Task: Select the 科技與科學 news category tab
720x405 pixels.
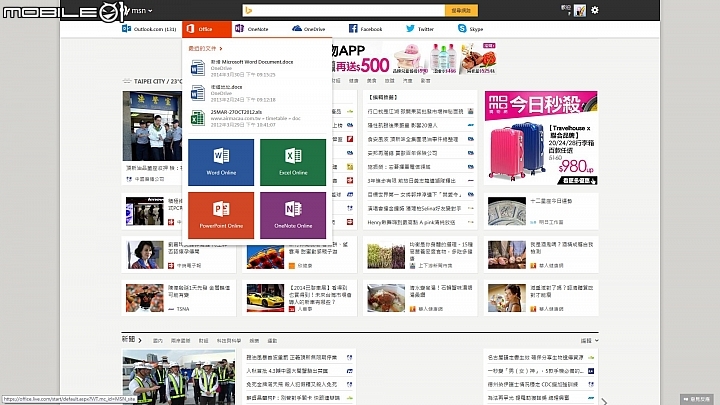Action: tap(229, 341)
